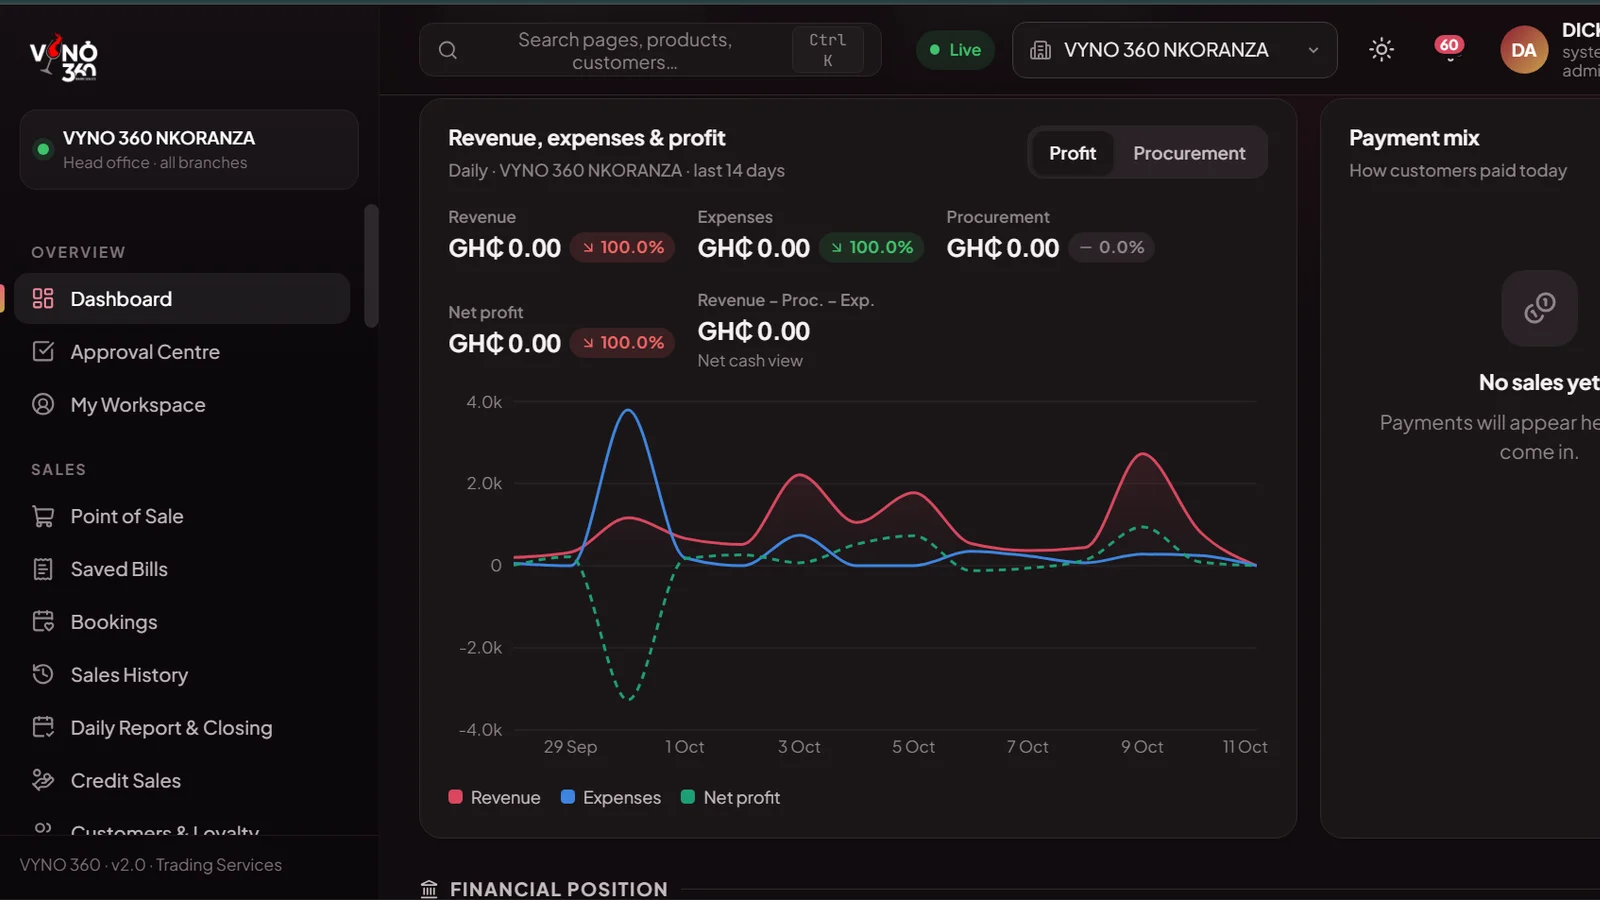The height and width of the screenshot is (900, 1600).
Task: Click the Point of Sale cart icon
Action: coord(43,516)
